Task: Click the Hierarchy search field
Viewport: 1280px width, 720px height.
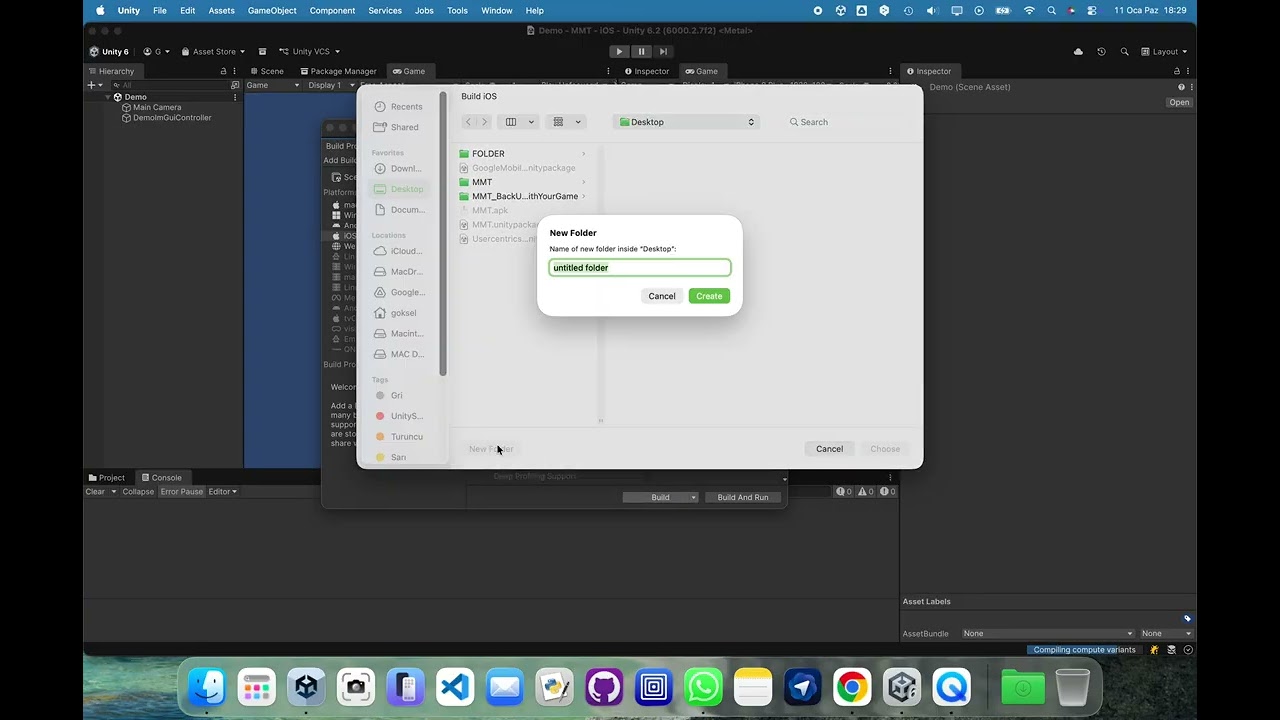Action: click(x=172, y=85)
